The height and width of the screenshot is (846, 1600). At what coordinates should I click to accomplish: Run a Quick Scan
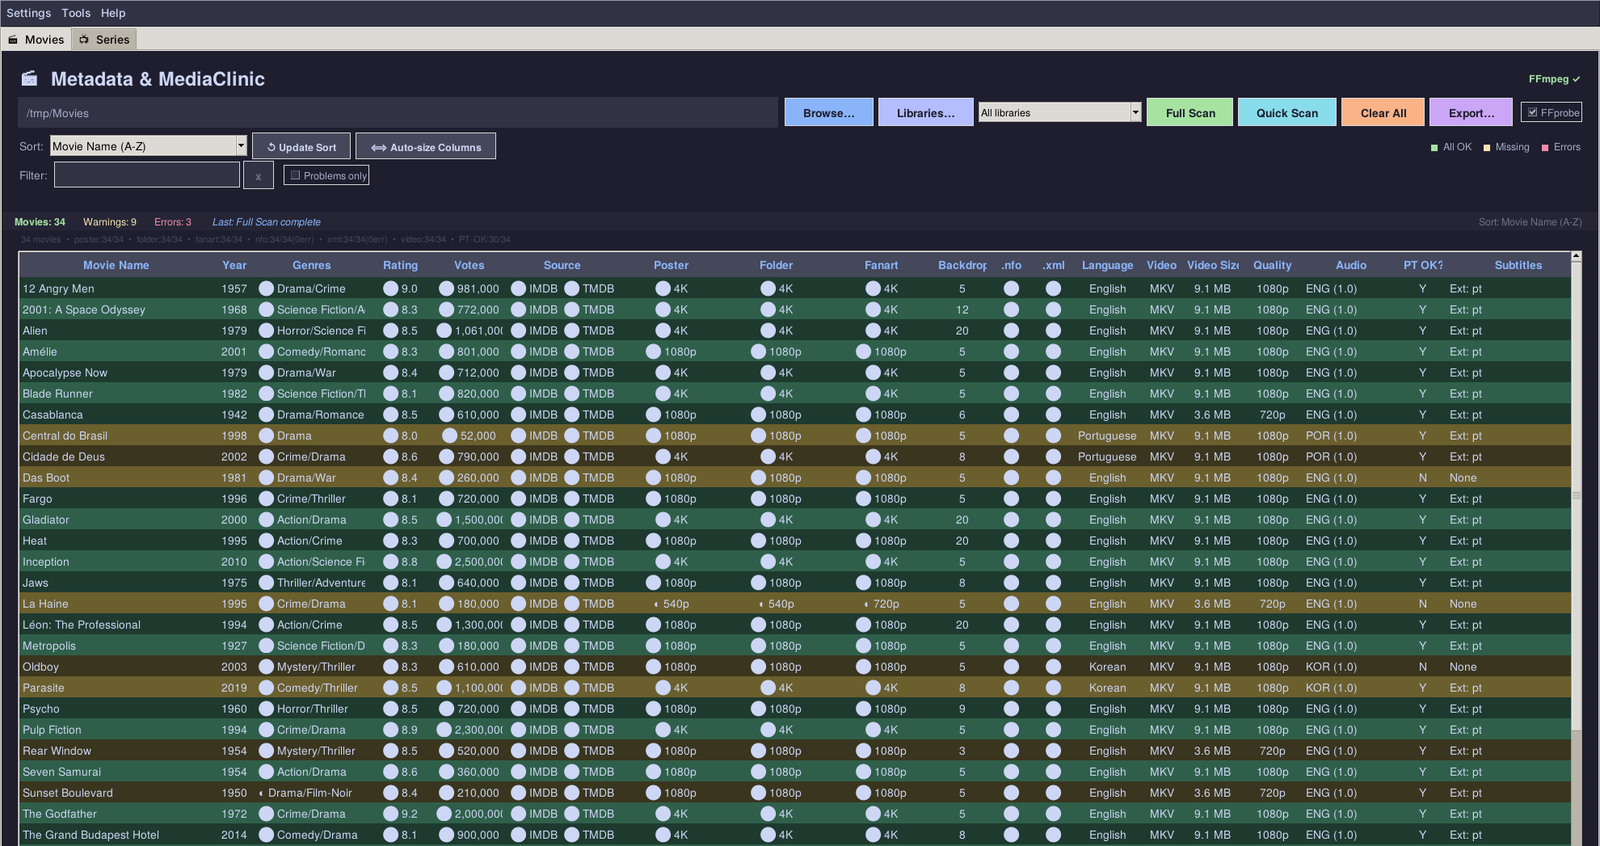coord(1287,113)
